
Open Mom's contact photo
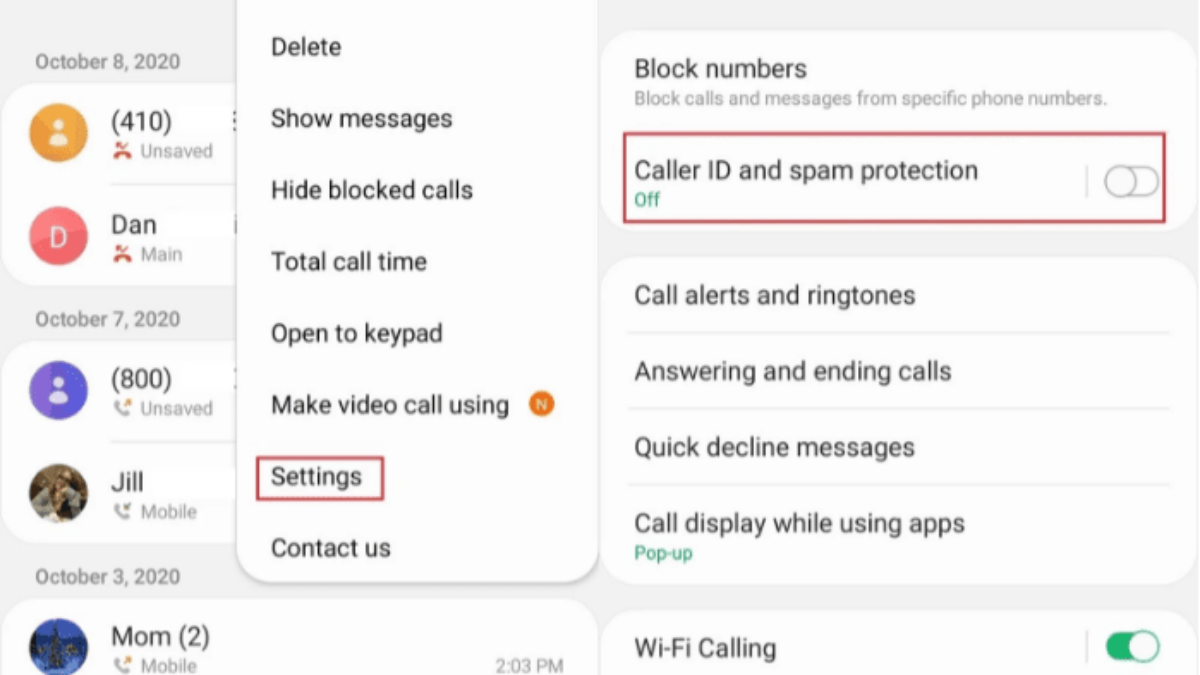point(58,647)
